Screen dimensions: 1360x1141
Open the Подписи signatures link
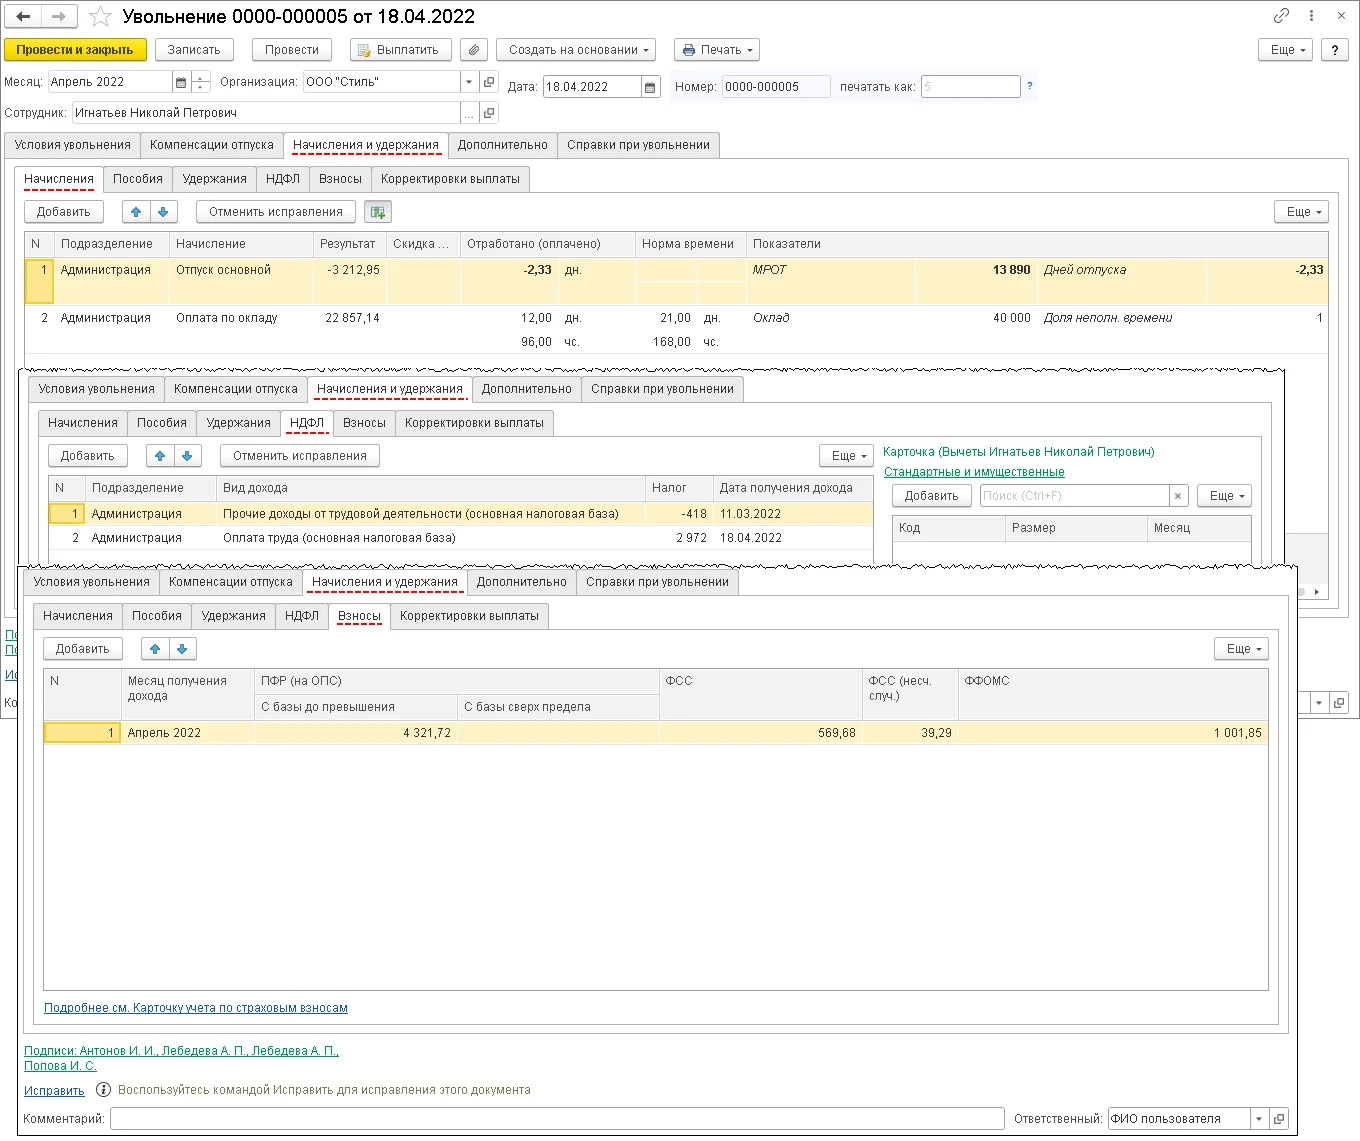pos(181,1058)
